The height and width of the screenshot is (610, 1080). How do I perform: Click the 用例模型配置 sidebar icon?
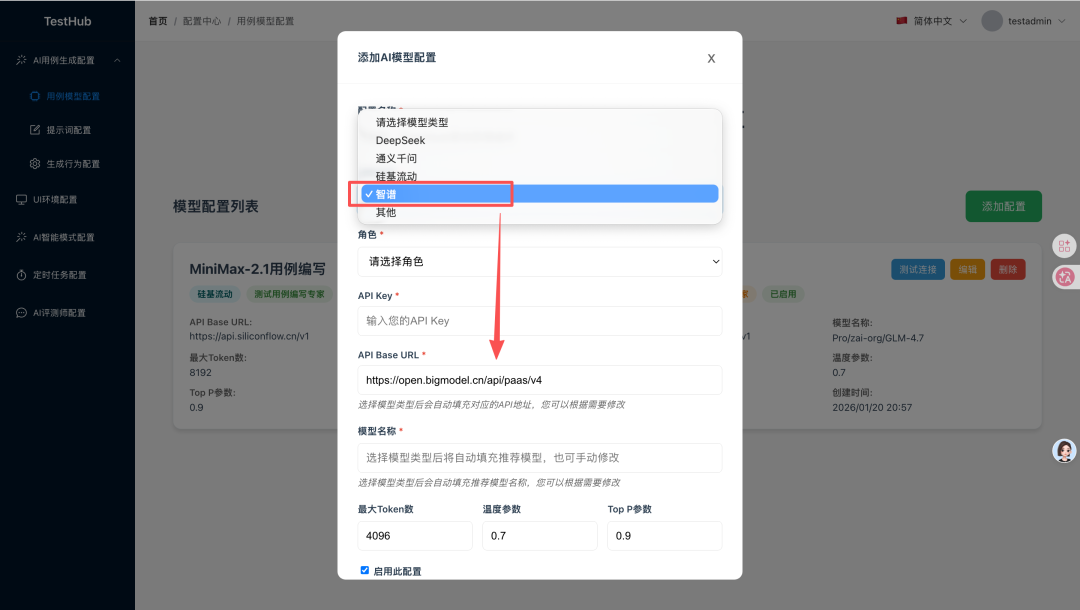coord(34,96)
